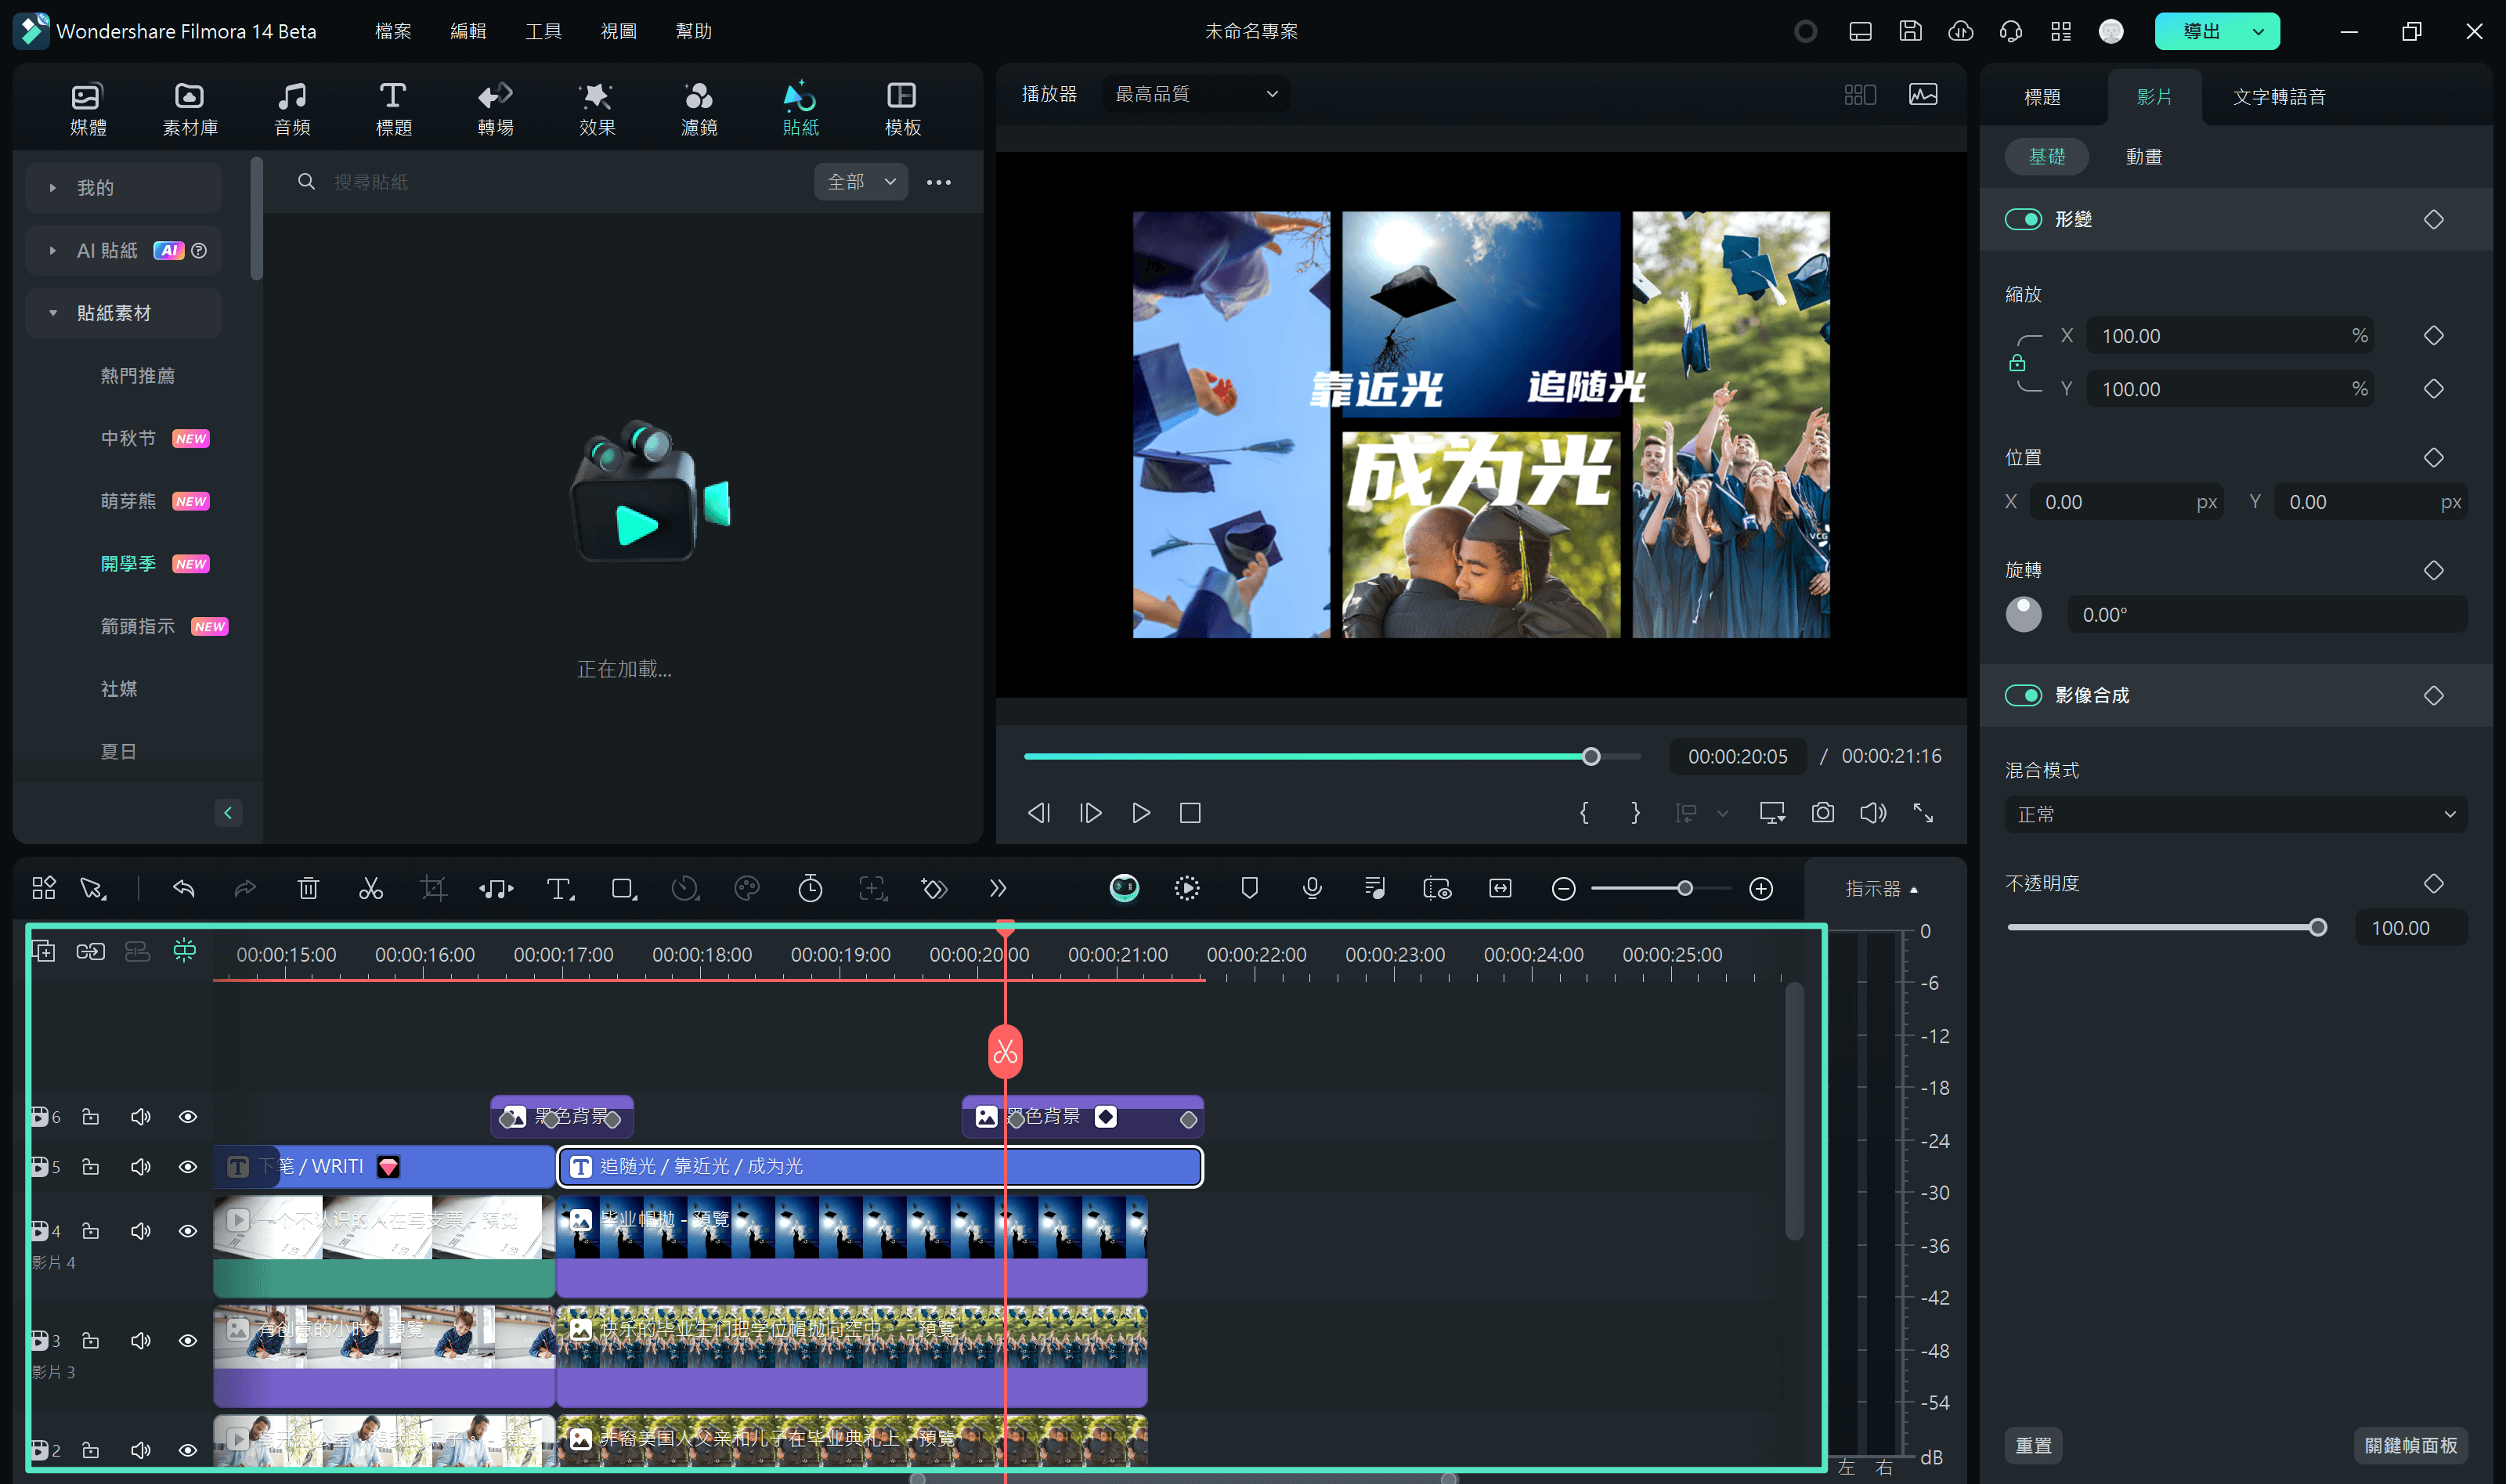Expand the 我的 sidebar section
The height and width of the screenshot is (1484, 2506).
point(123,188)
